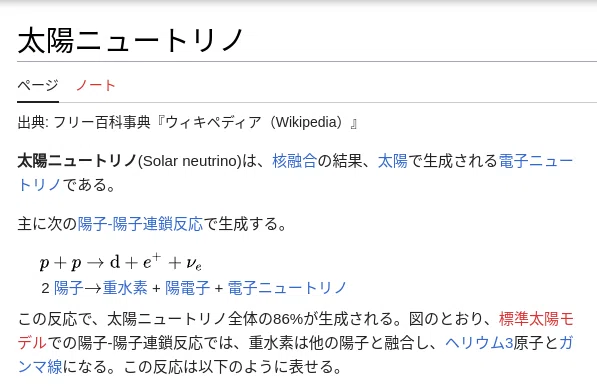This screenshot has height=386, width=597.
Task: Click the 出典: フリー百科事典 tagline
Action: click(84, 122)
